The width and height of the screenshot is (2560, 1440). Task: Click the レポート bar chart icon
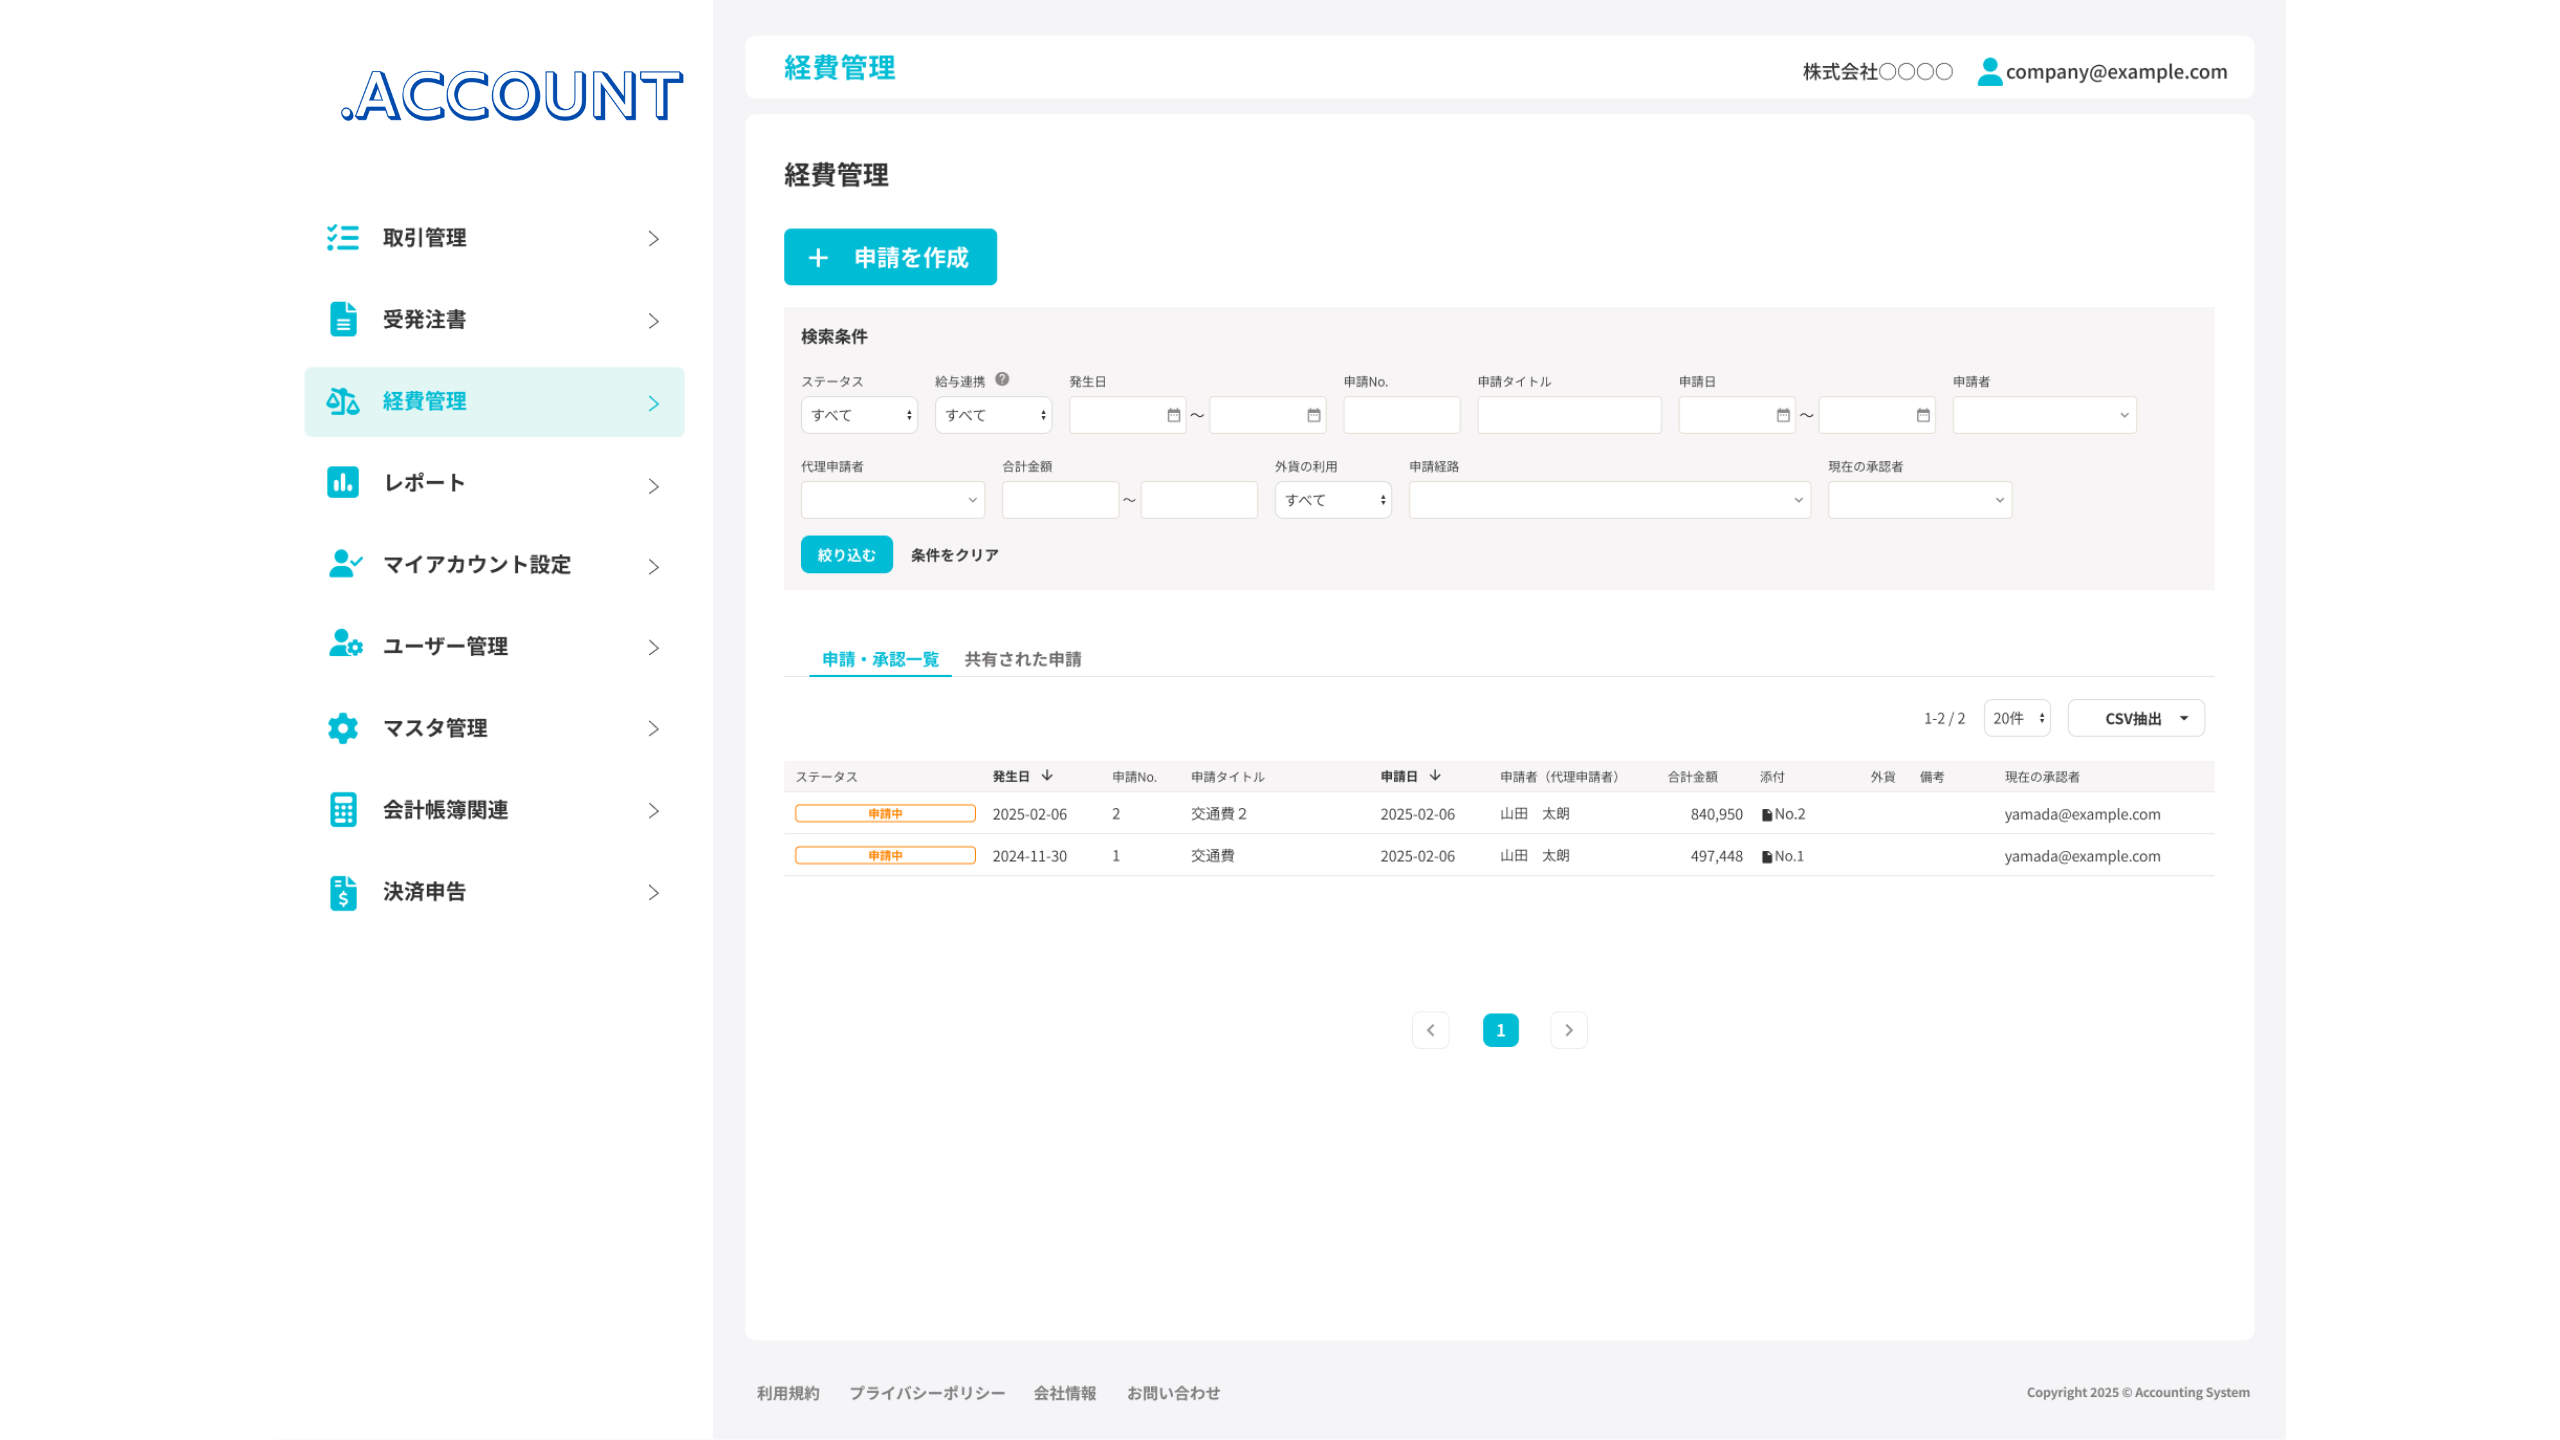[343, 482]
